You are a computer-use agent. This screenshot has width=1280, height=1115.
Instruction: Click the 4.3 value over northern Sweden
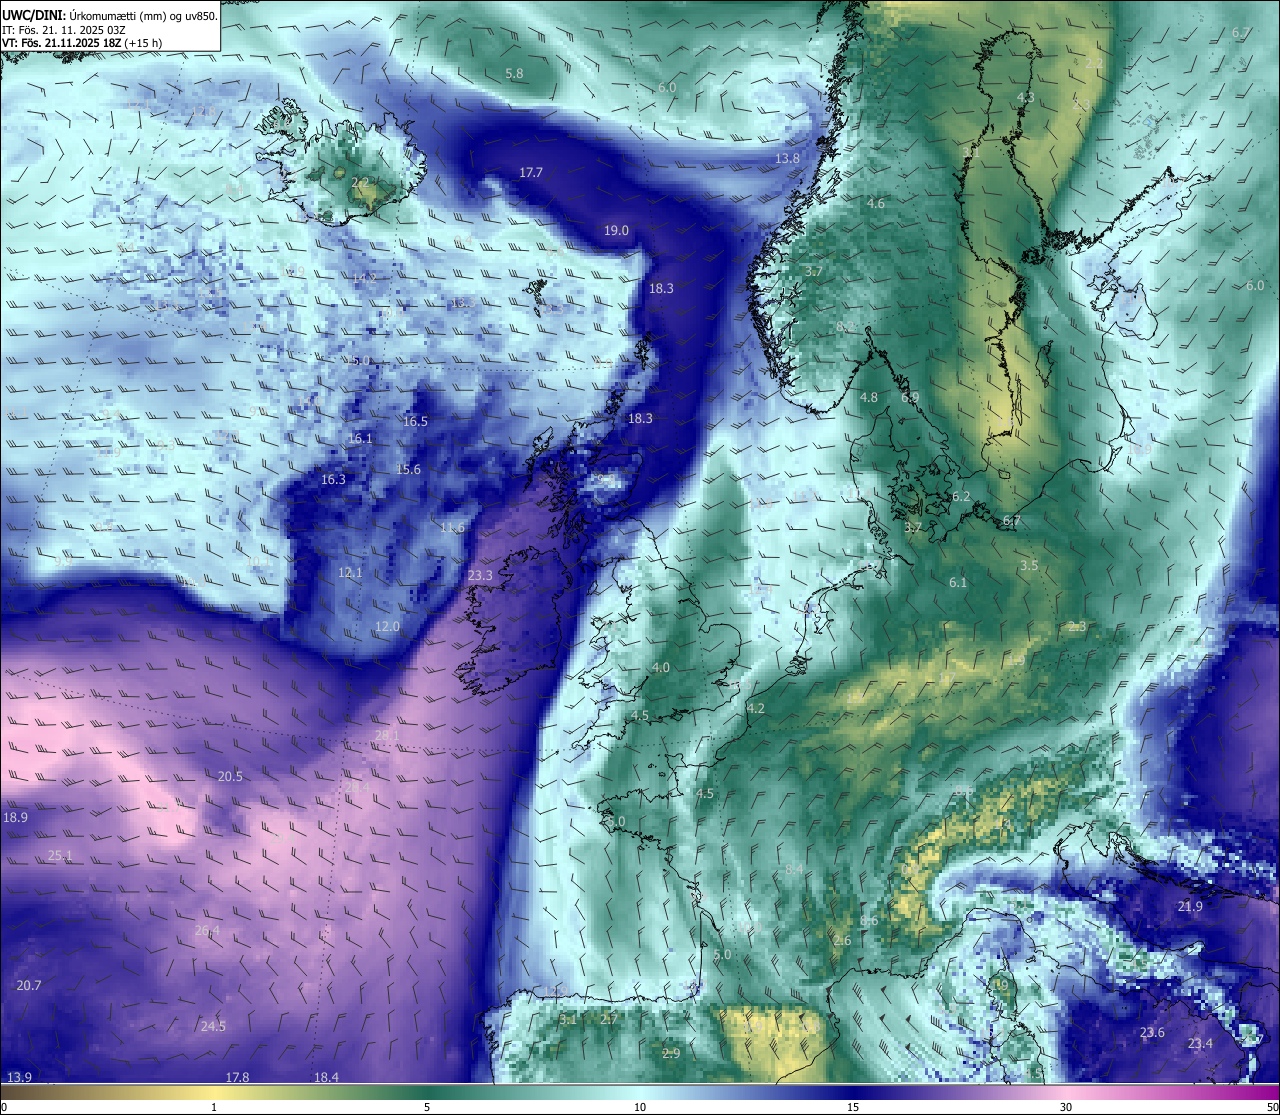point(1026,98)
